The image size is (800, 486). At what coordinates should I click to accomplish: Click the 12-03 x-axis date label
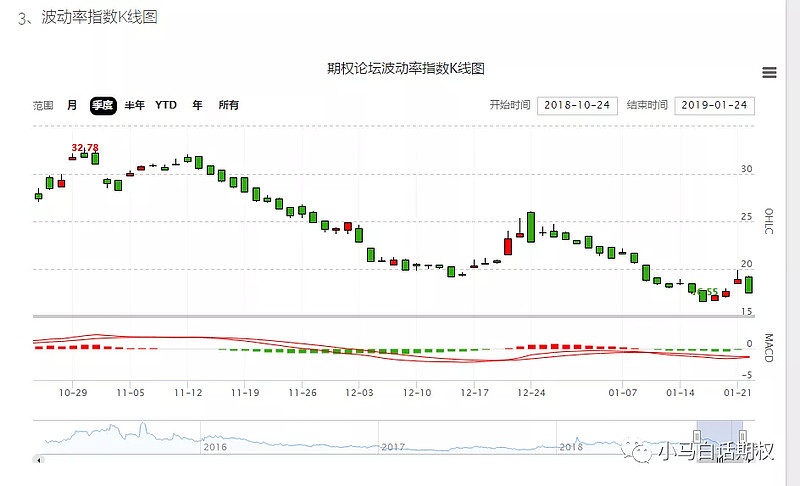[359, 393]
